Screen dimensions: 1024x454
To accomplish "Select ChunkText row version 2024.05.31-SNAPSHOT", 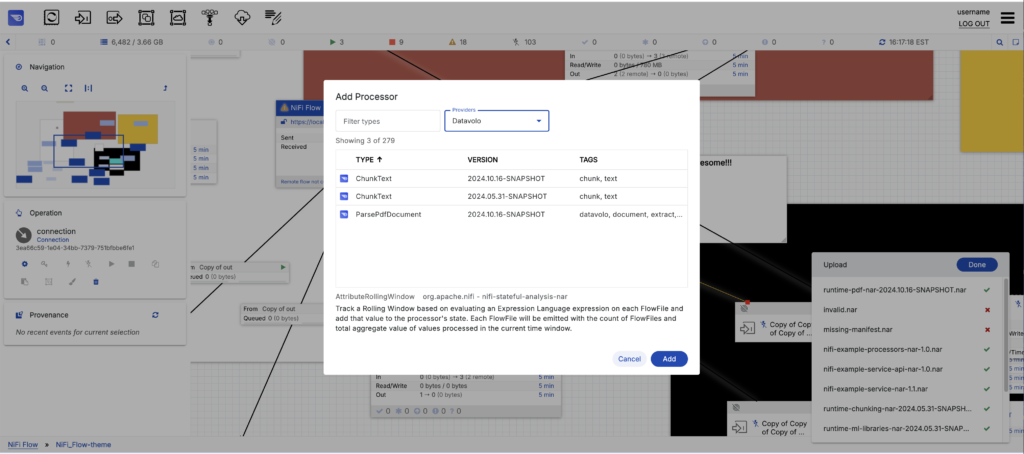I will pos(511,196).
